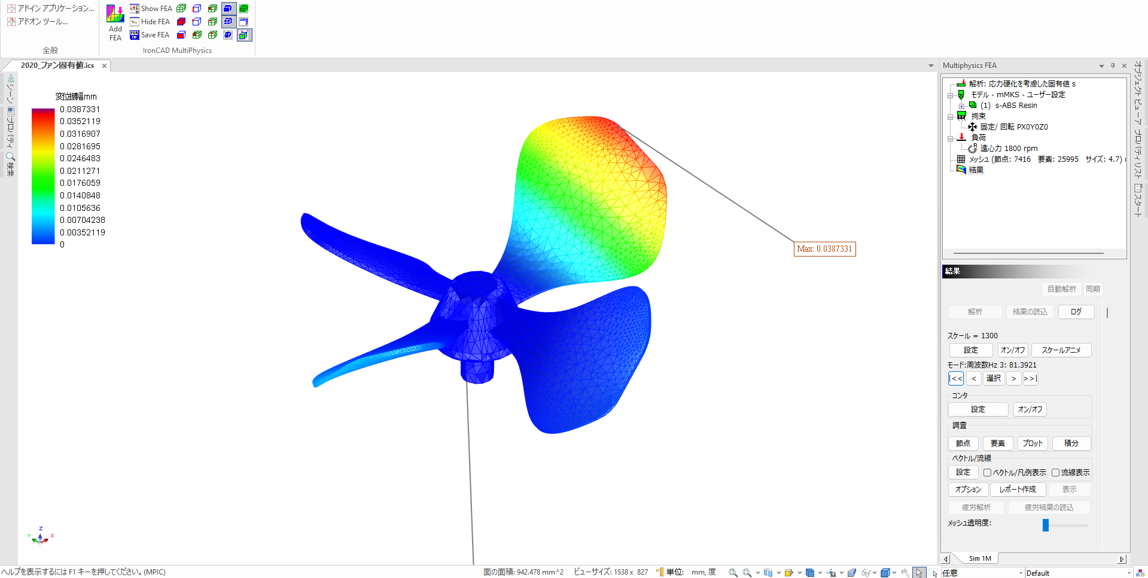Click the red top color of legend

(x=43, y=113)
